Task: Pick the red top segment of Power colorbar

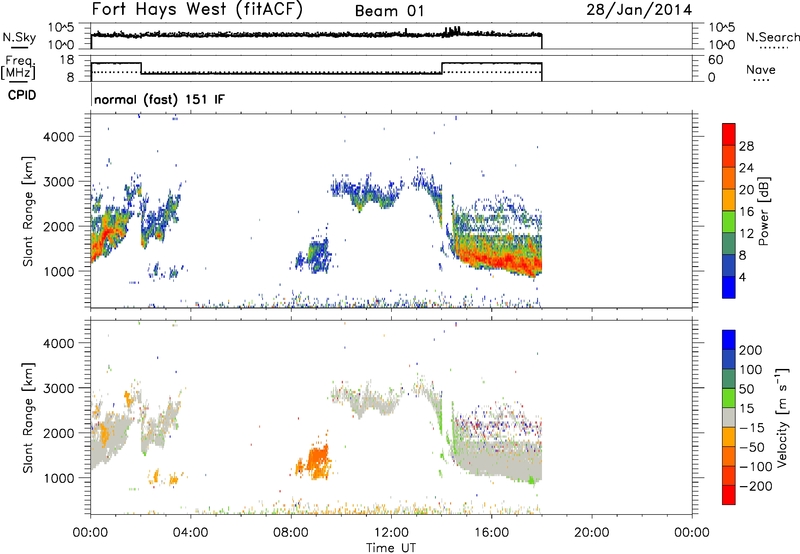Action: (729, 134)
